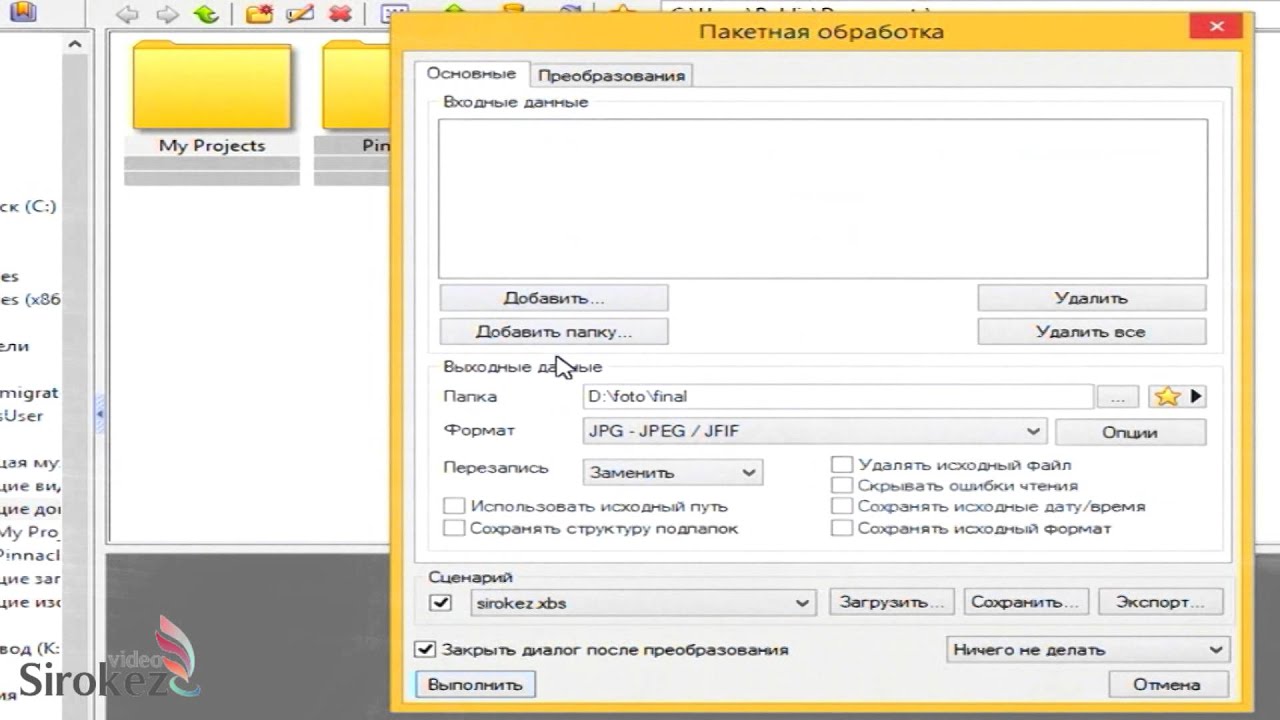Click the Папка path input field

click(x=838, y=396)
